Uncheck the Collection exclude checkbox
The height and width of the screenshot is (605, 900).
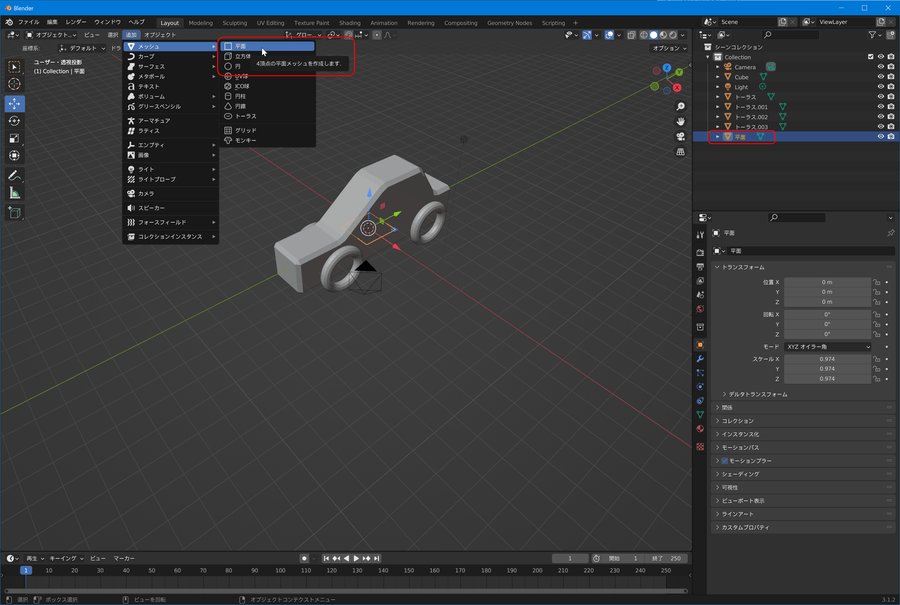[870, 57]
